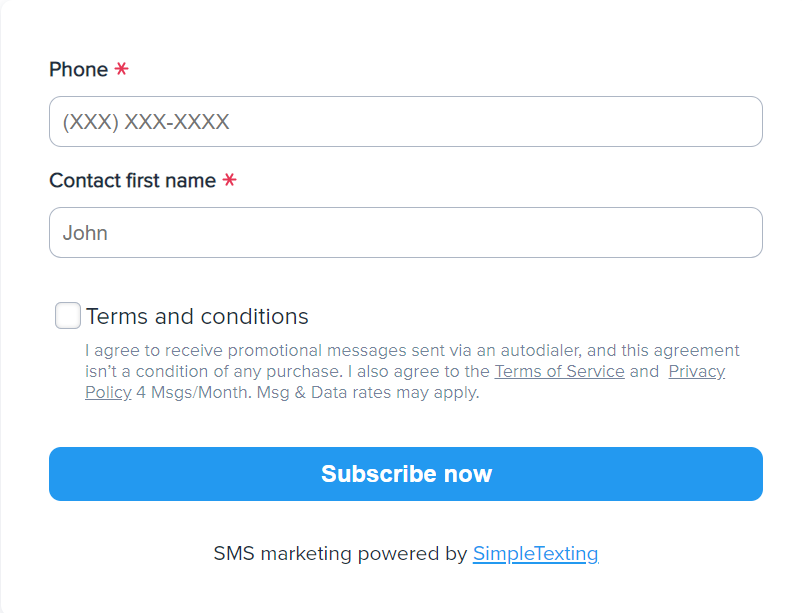Check the Terms and conditions checkbox
802x613 pixels.
68,316
